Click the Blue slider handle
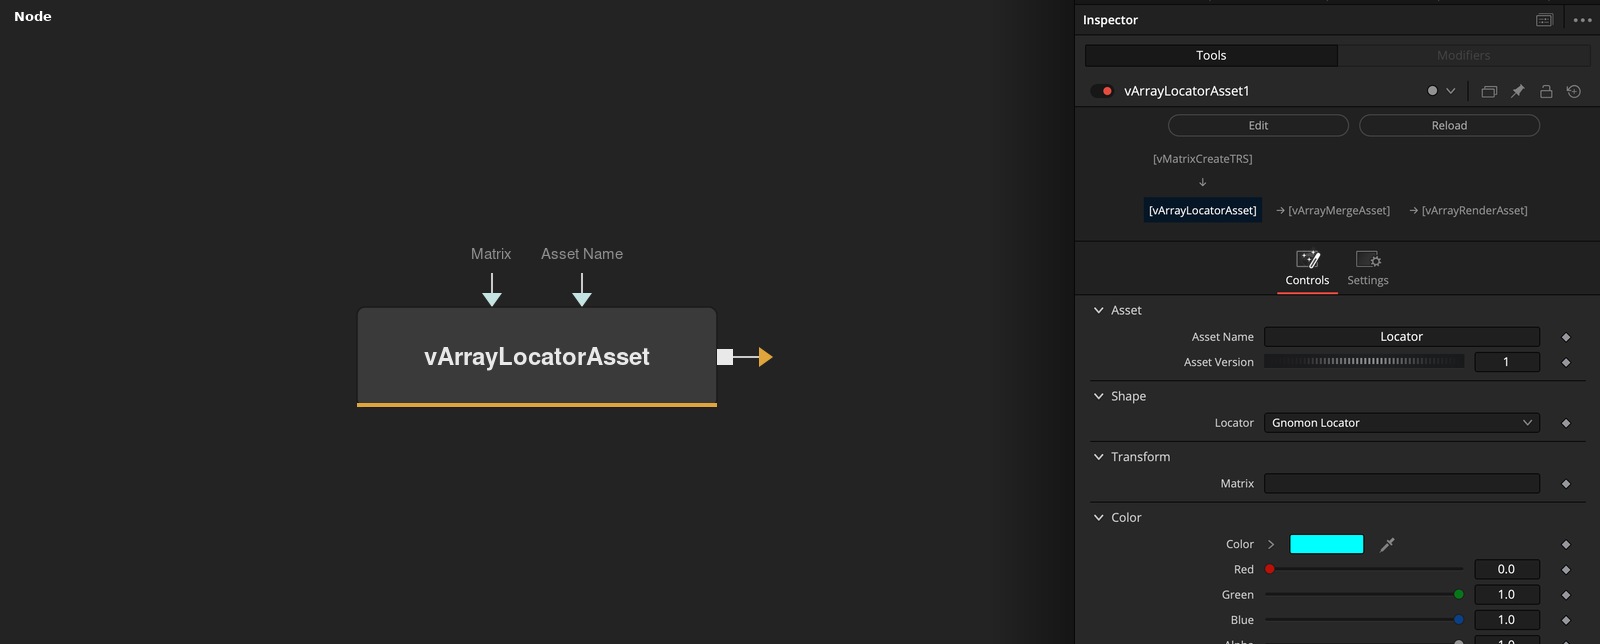This screenshot has width=1600, height=644. [x=1459, y=620]
